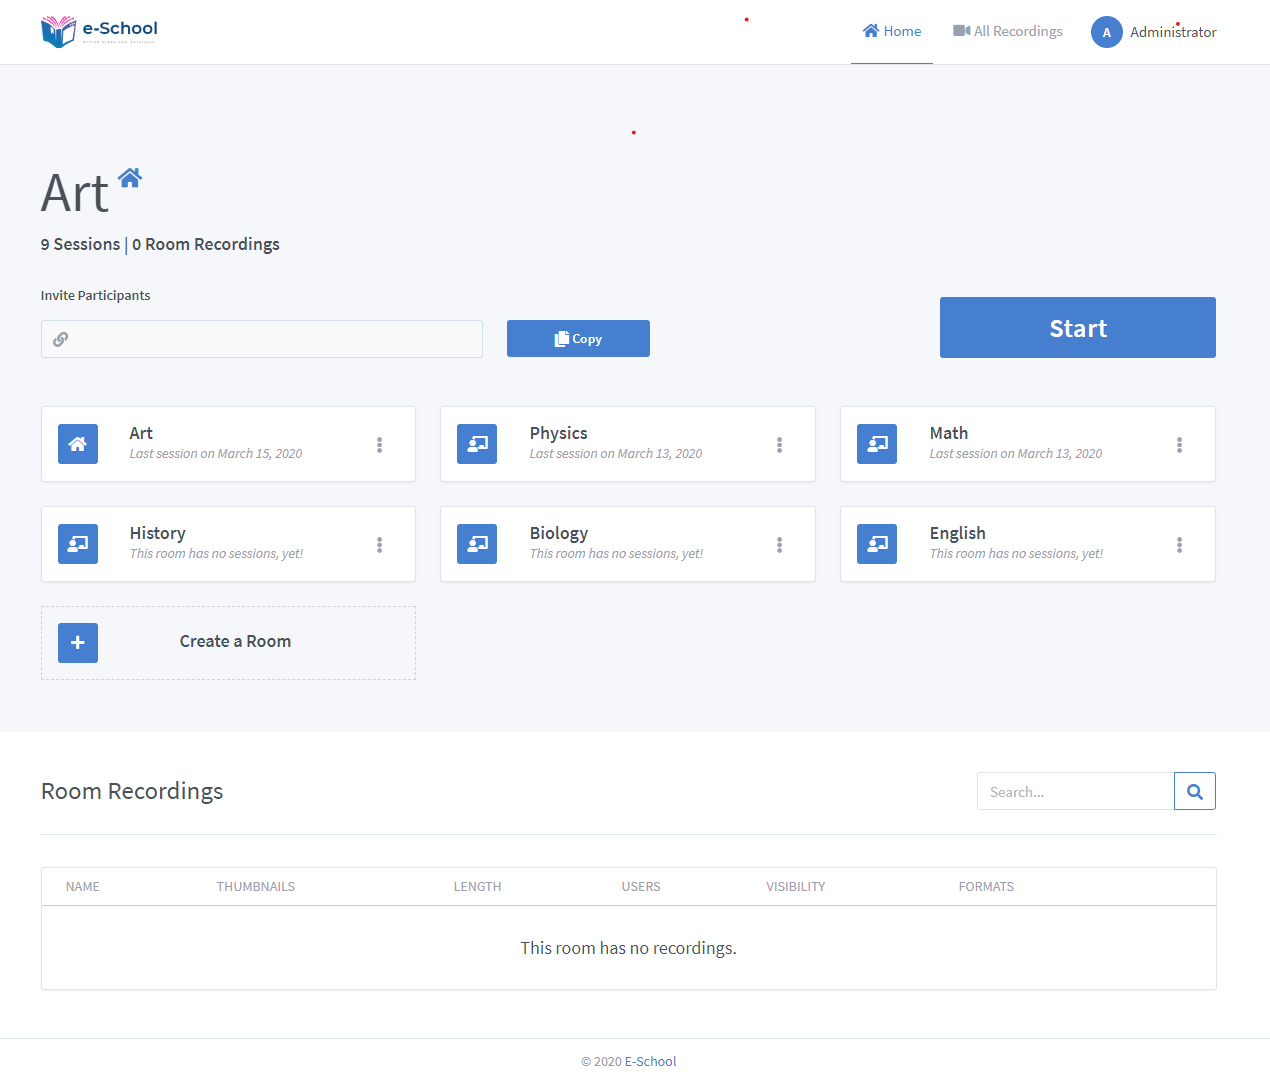Click the search magnifier button
The image size is (1270, 1078).
(1194, 791)
